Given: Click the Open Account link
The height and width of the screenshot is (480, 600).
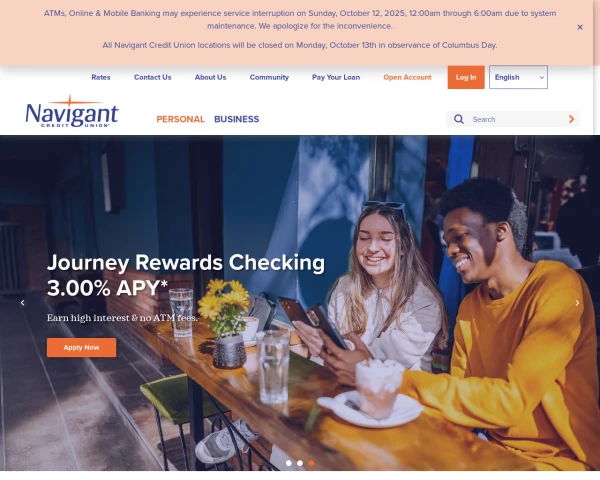Looking at the screenshot, I should 407,77.
